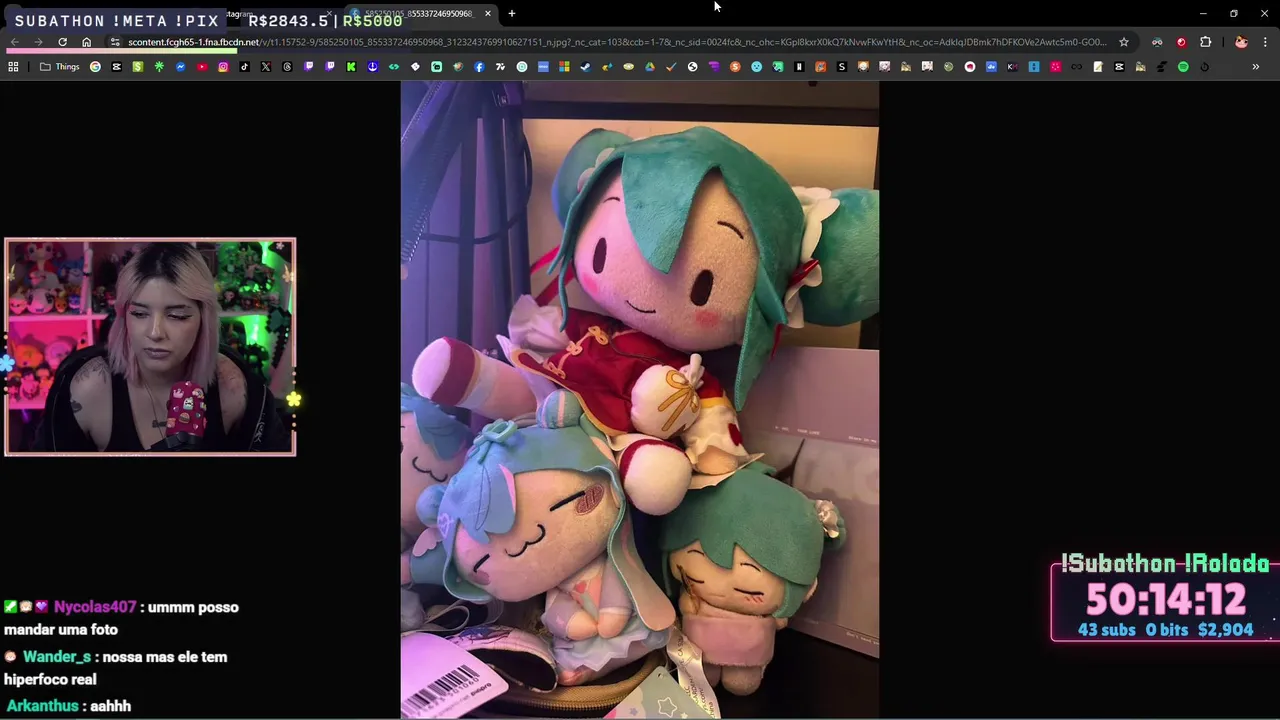
Task: Open the infinity-symbol bookmark icon
Action: click(1076, 67)
